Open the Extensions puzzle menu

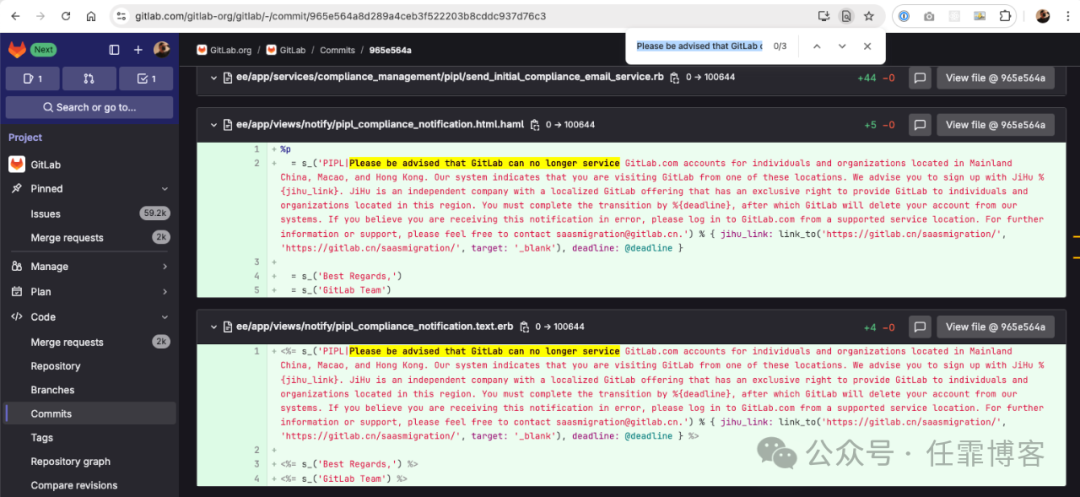[1005, 16]
